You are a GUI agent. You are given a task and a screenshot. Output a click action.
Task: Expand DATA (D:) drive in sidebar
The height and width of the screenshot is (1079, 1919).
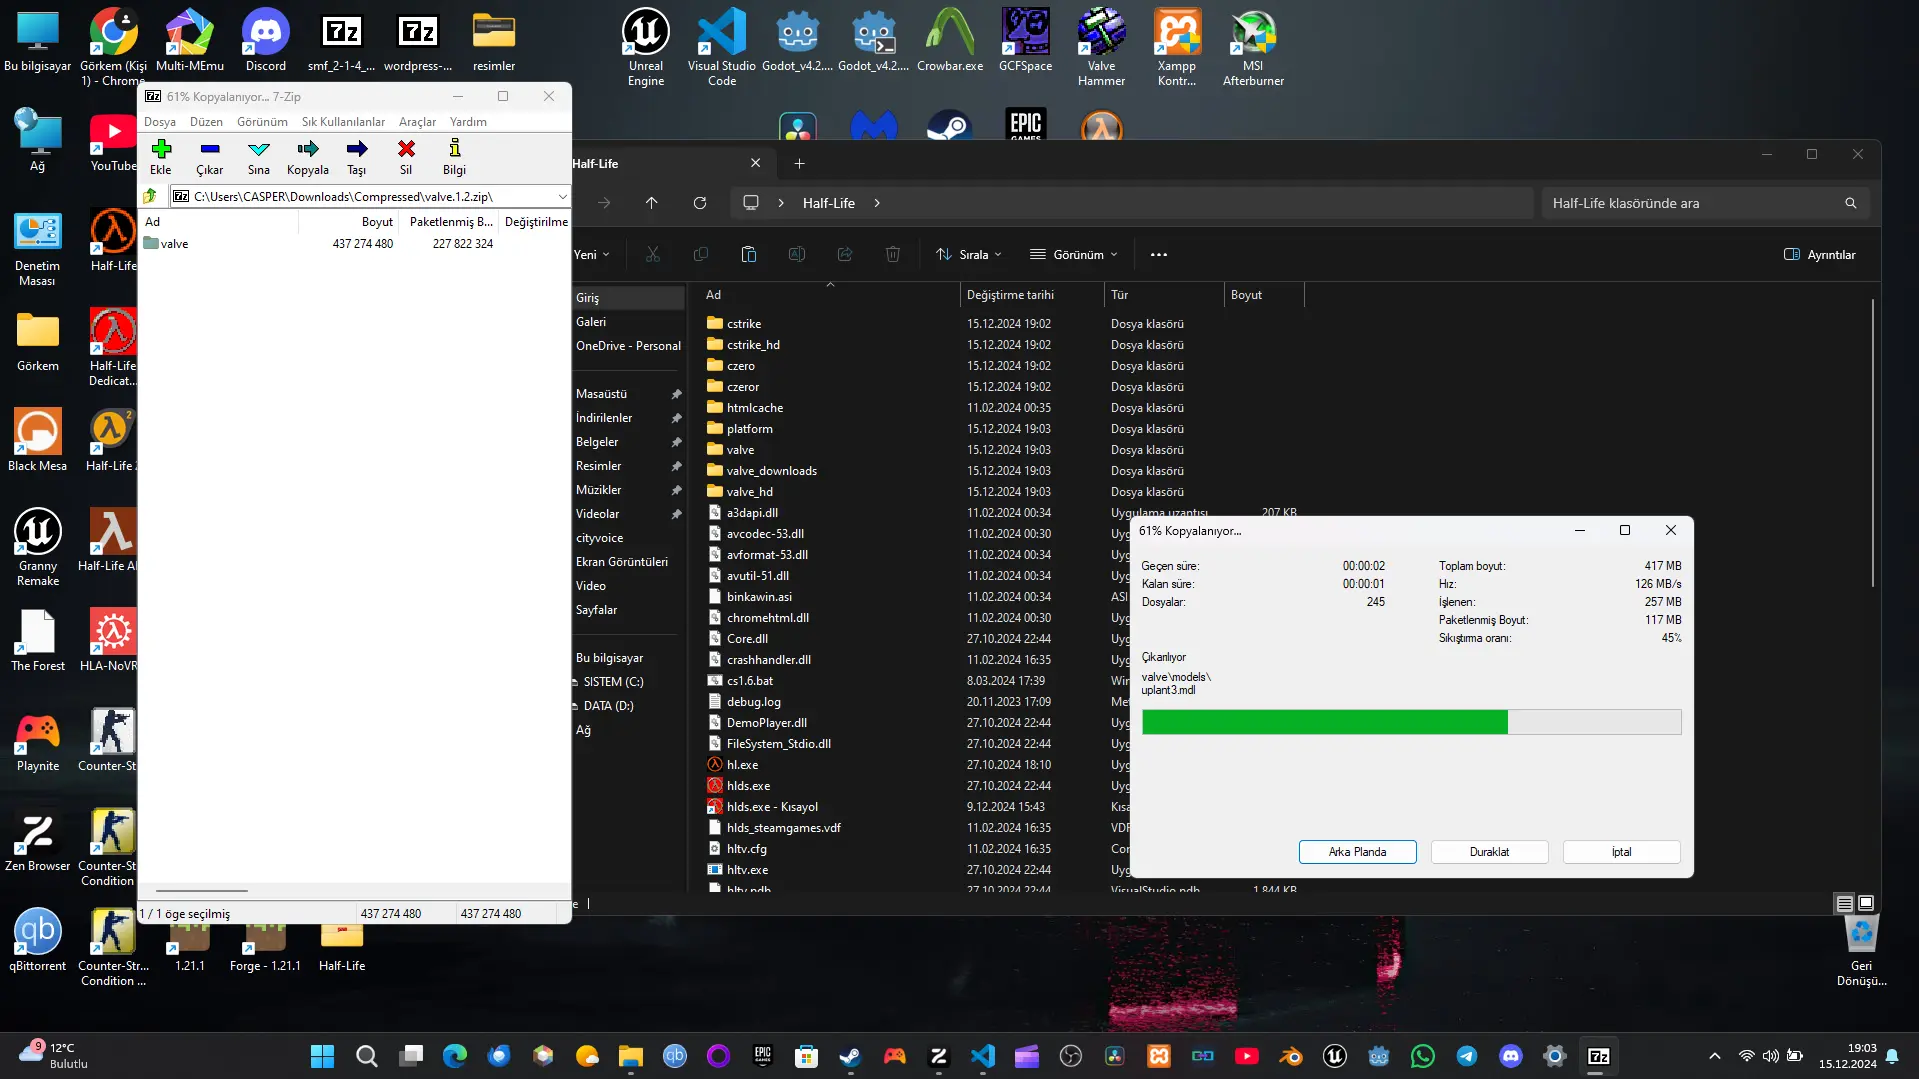(x=575, y=706)
